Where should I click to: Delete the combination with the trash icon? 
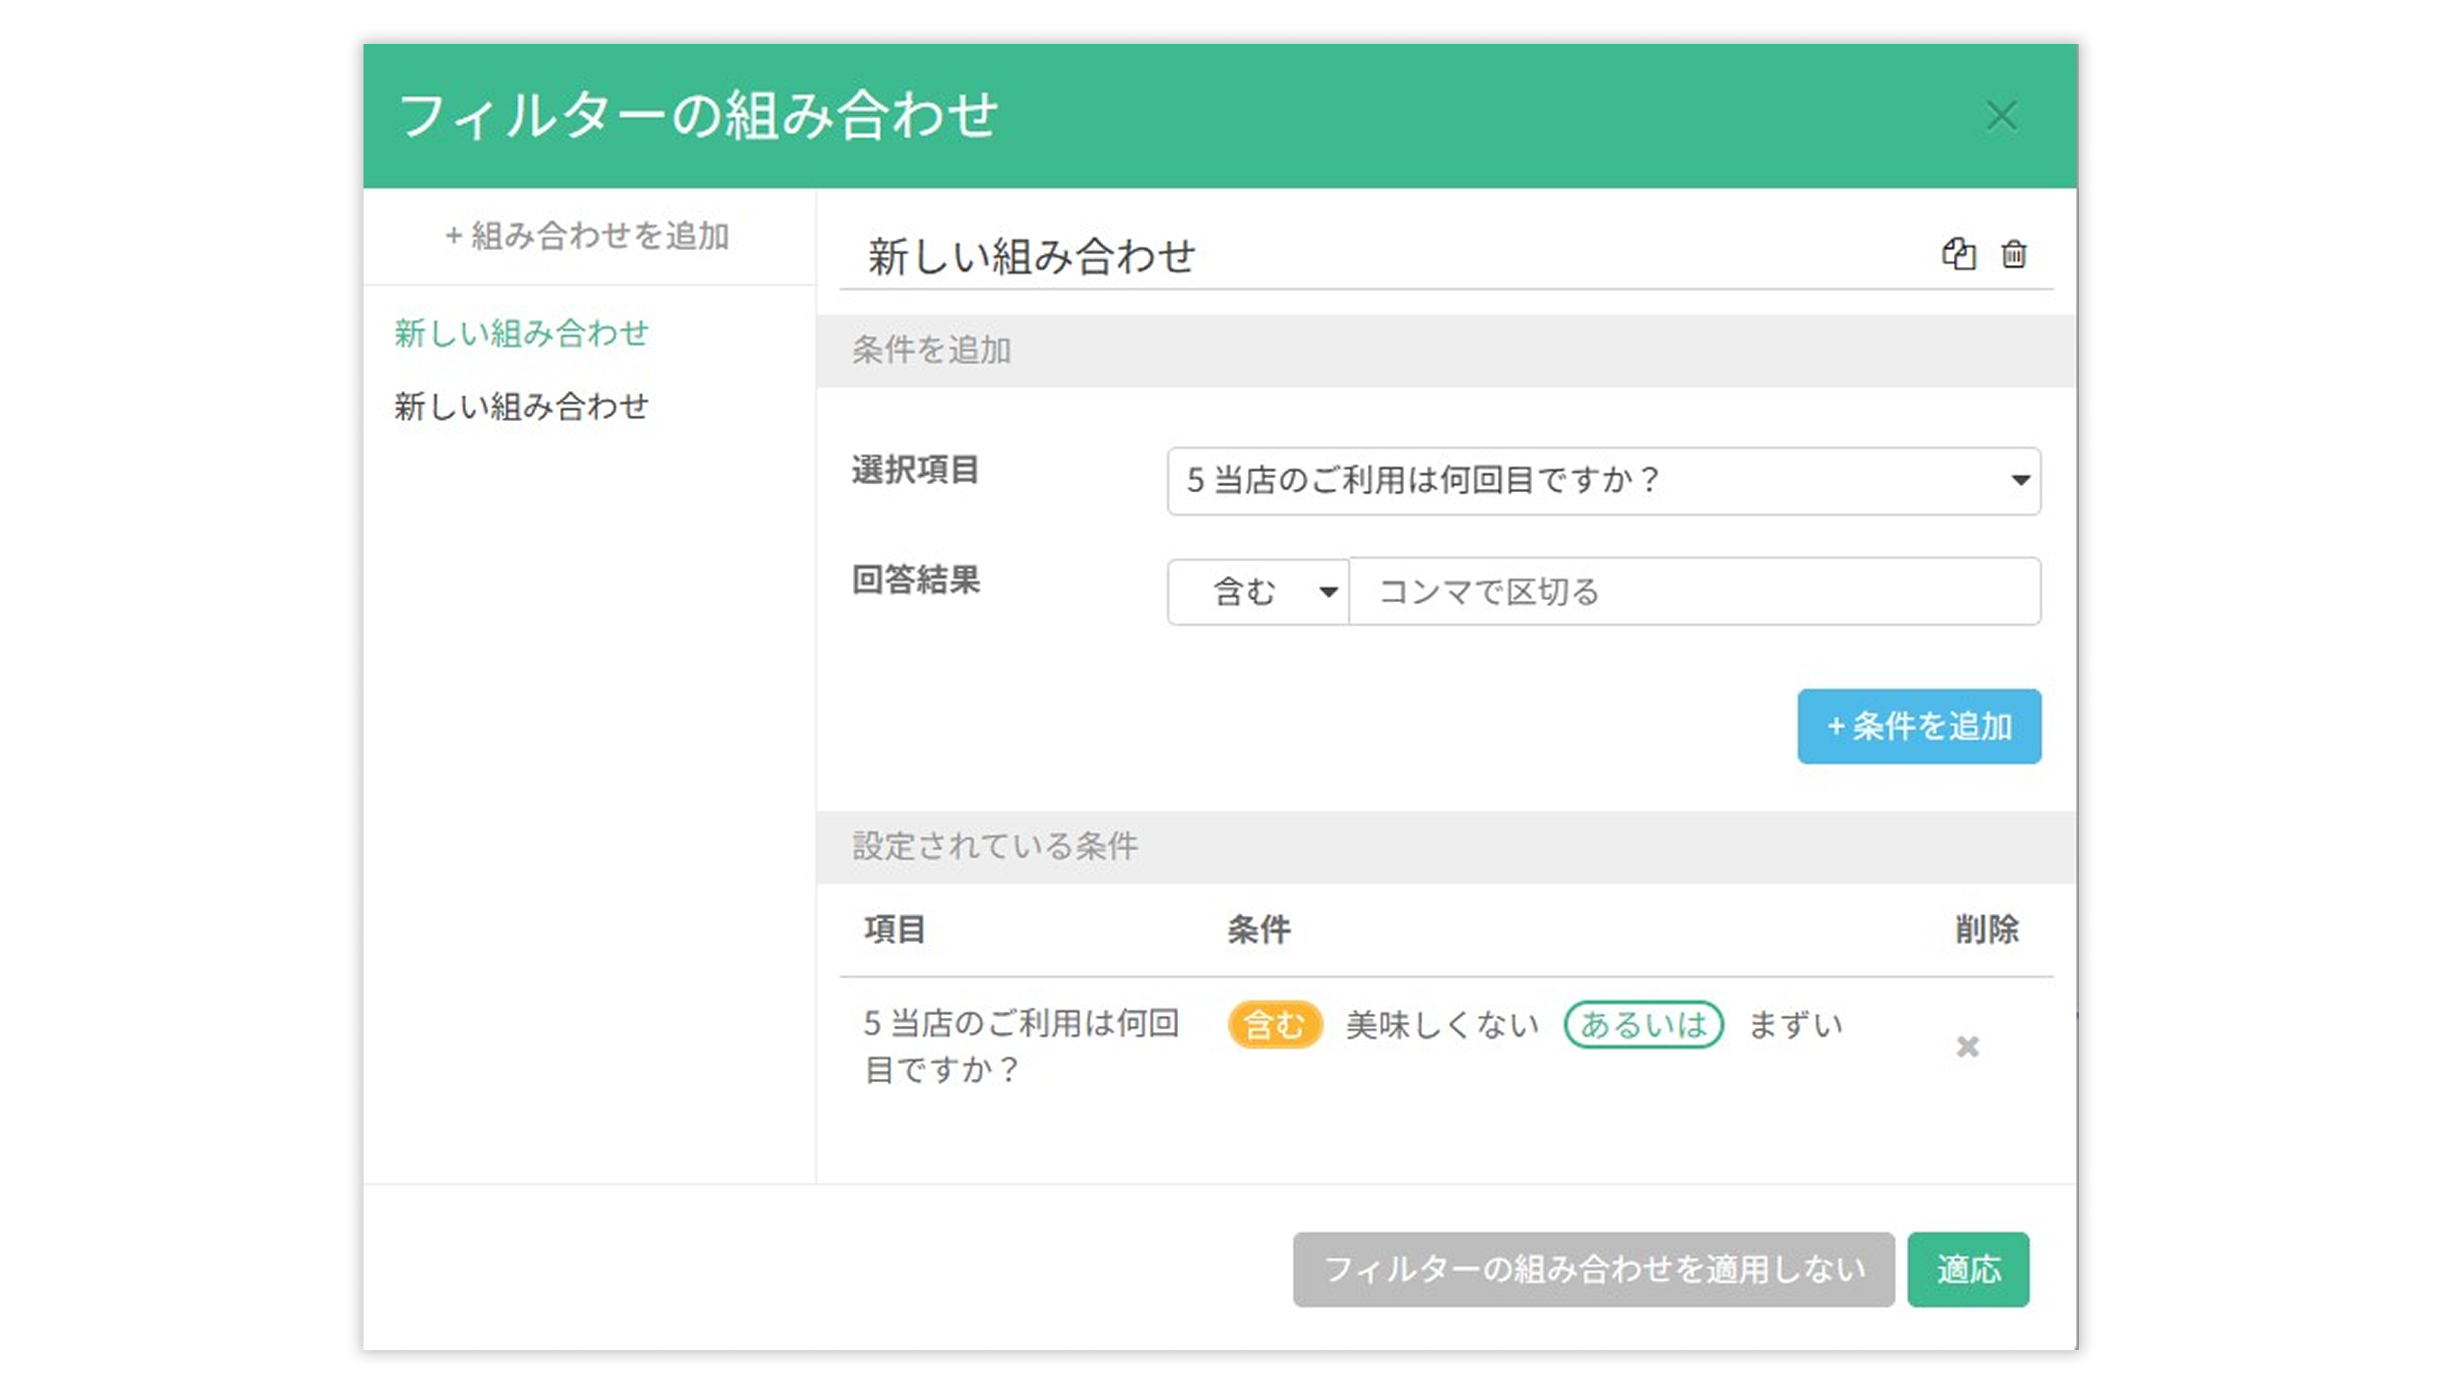pos(2013,254)
